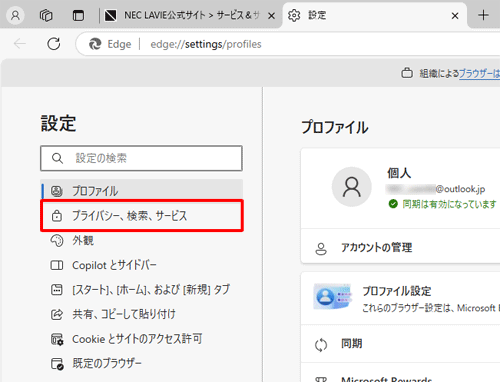Click the profile icon beside プロファイル sidebar item
500x382 pixels.
pyautogui.click(x=57, y=191)
